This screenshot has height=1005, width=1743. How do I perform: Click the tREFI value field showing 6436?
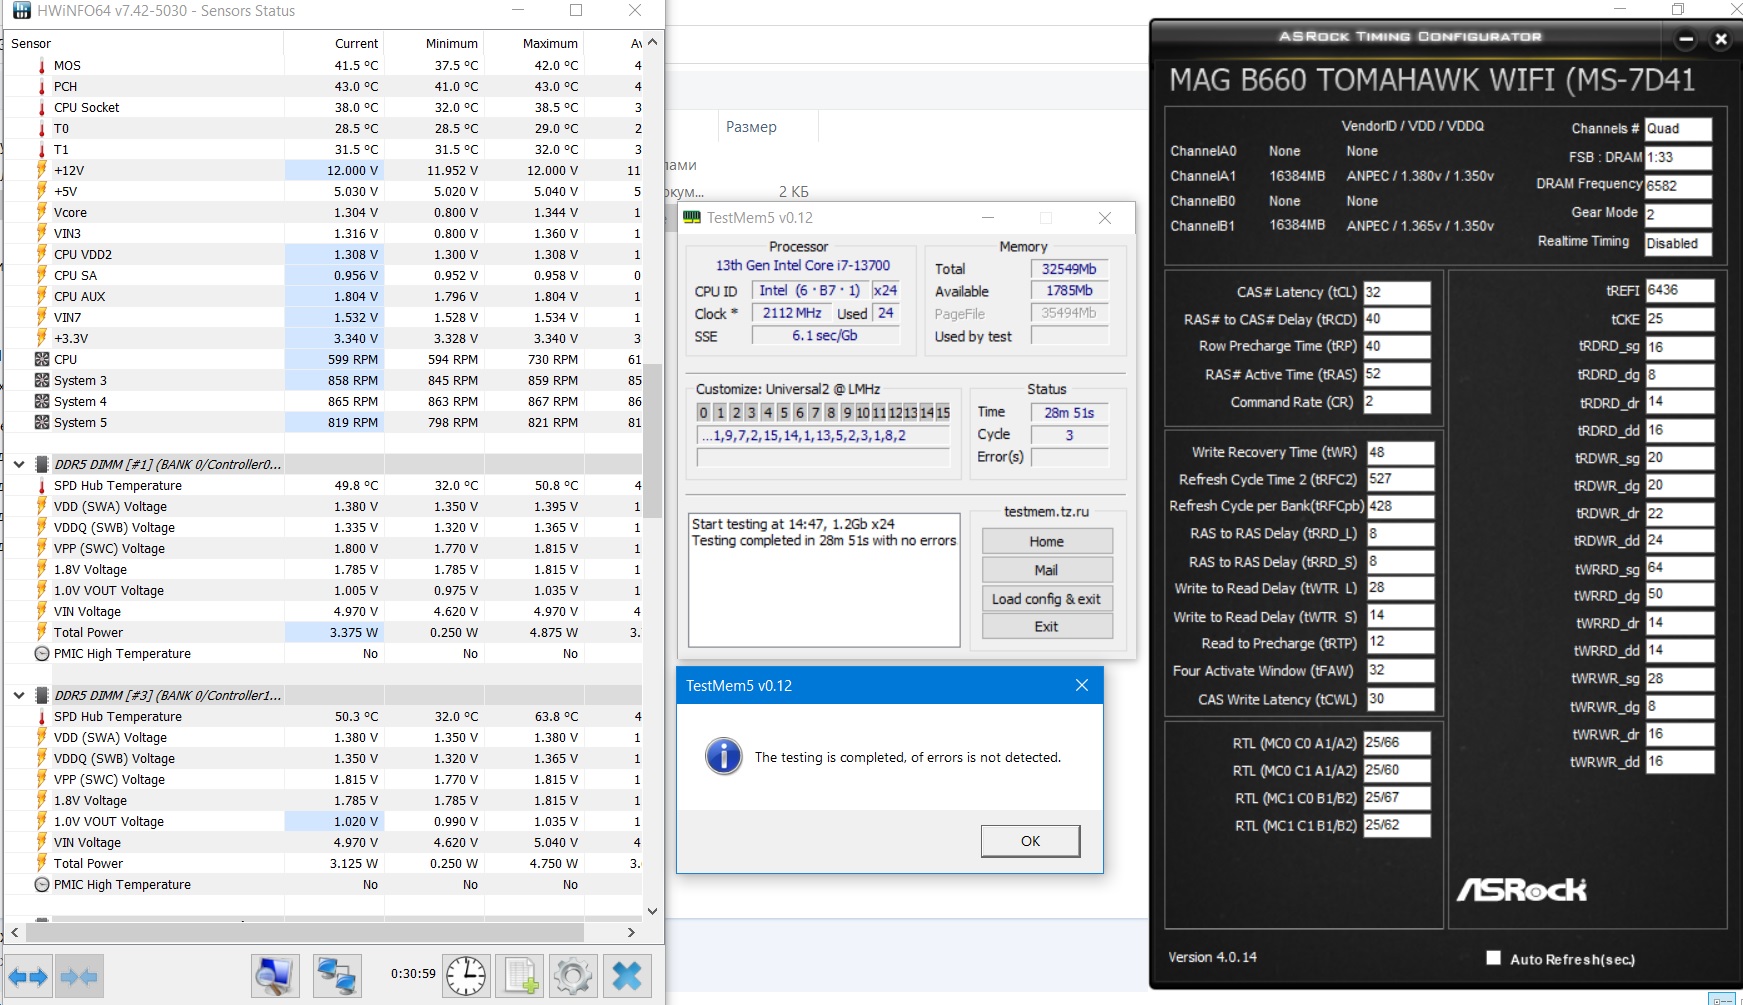[x=1680, y=290]
